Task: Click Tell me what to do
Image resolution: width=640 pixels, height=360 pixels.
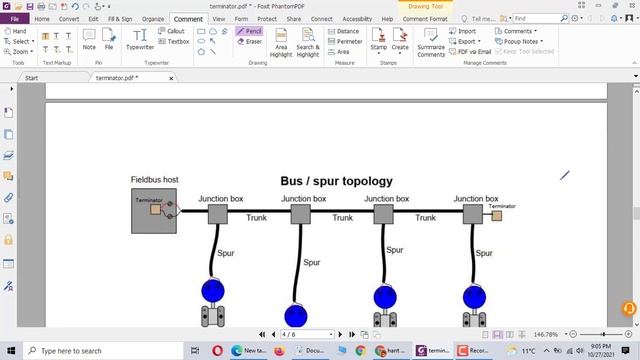Action: point(478,19)
